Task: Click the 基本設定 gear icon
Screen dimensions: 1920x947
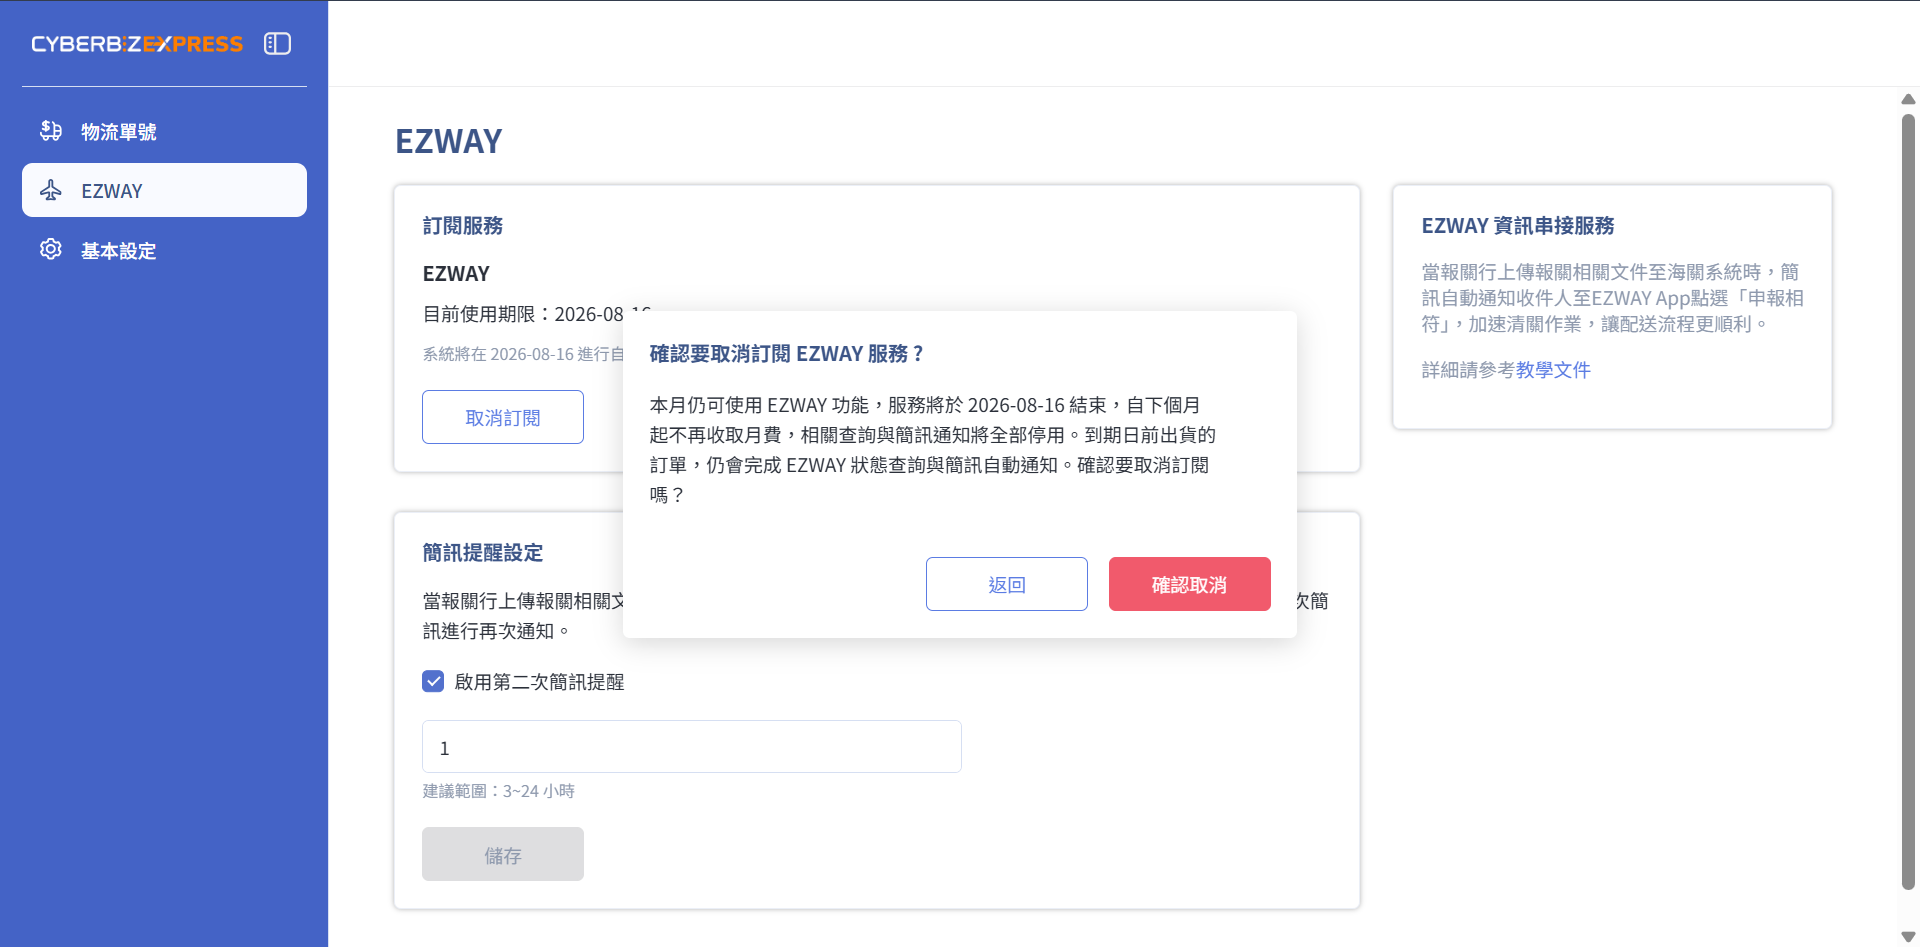Action: tap(51, 249)
